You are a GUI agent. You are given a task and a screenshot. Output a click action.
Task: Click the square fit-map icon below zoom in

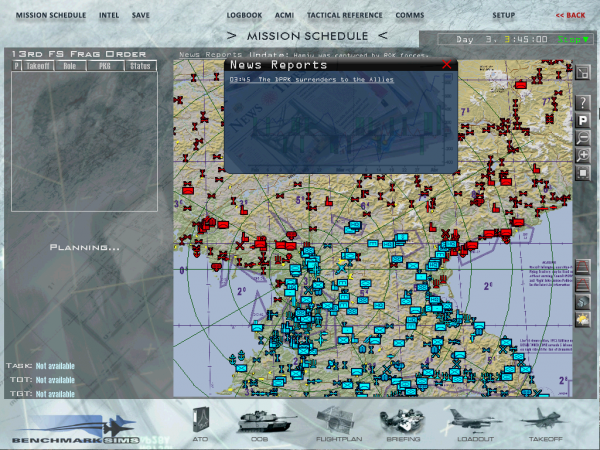point(583,173)
